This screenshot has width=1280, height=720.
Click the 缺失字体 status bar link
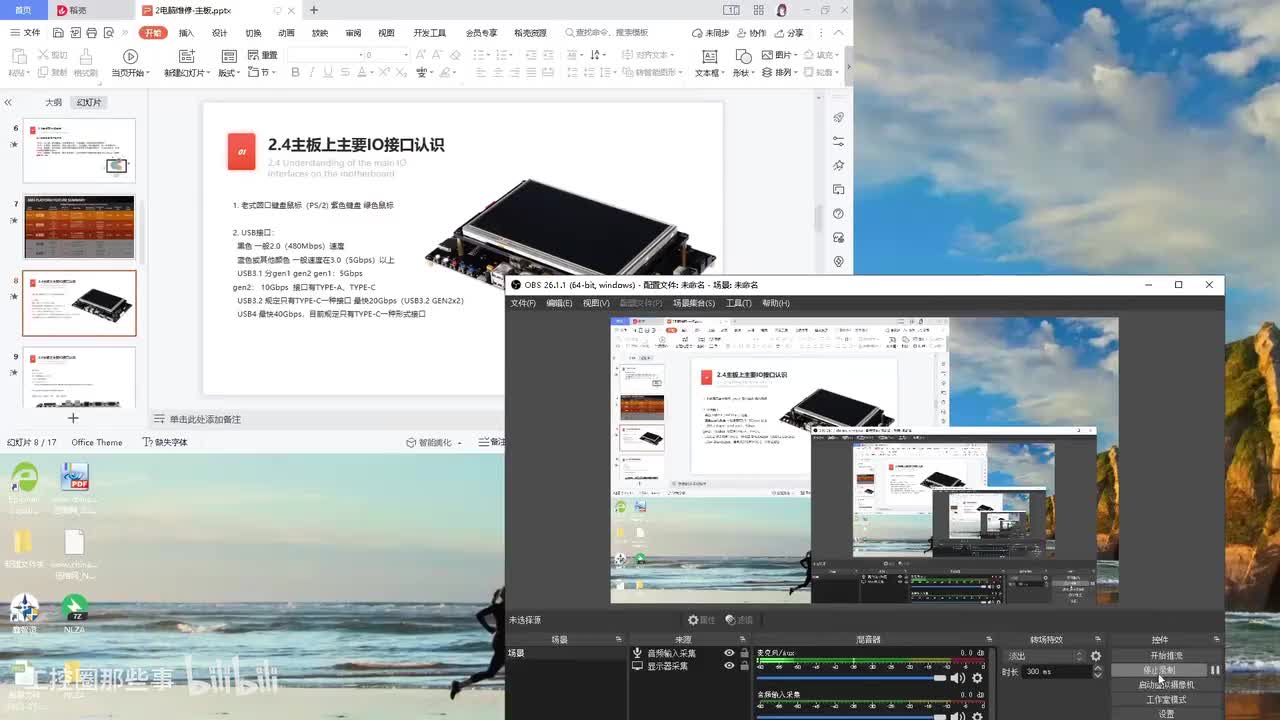click(x=165, y=442)
